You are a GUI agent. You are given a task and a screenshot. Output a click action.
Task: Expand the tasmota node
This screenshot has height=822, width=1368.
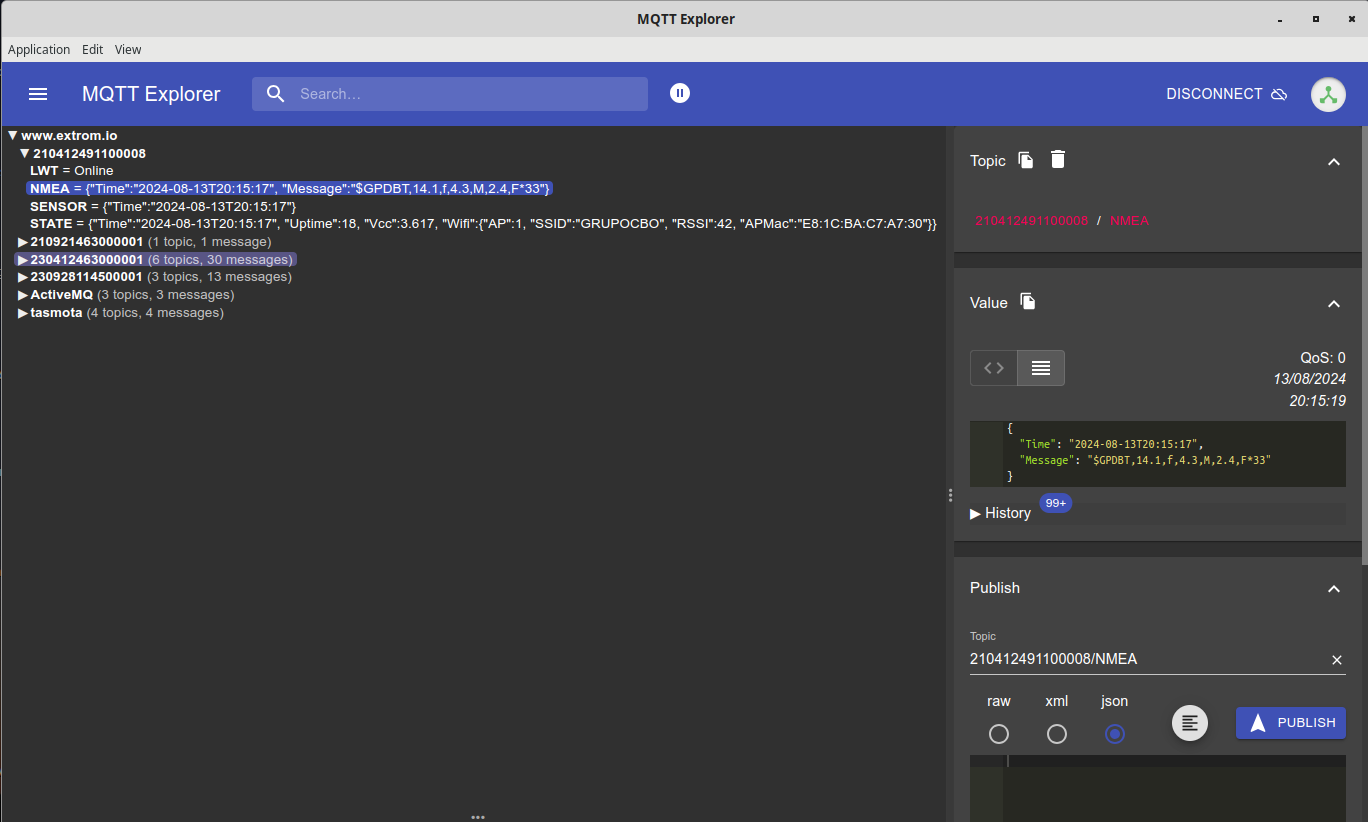[23, 313]
